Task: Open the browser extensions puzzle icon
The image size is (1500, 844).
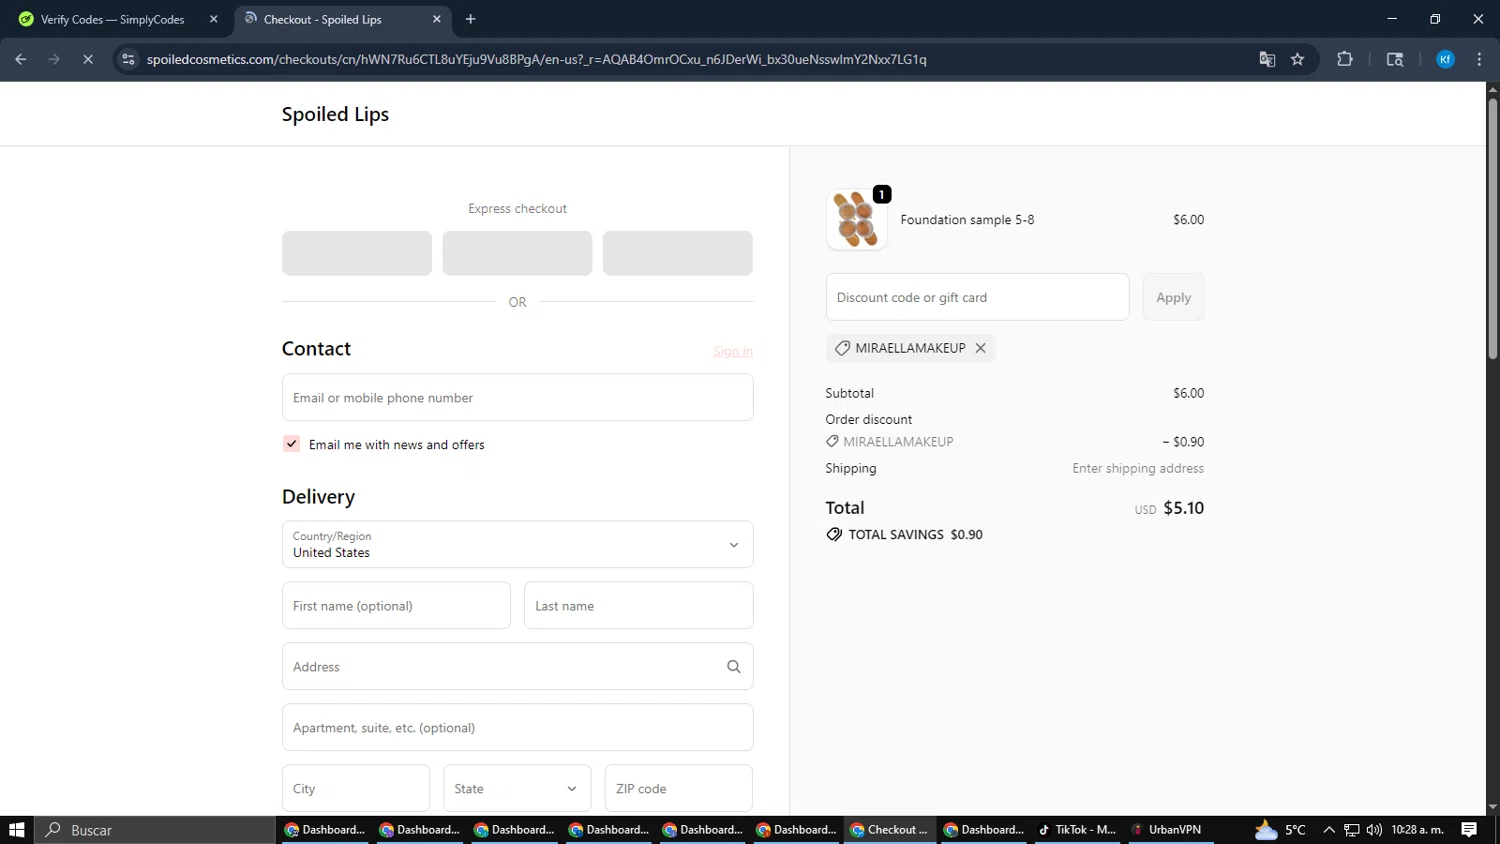Action: [1345, 59]
